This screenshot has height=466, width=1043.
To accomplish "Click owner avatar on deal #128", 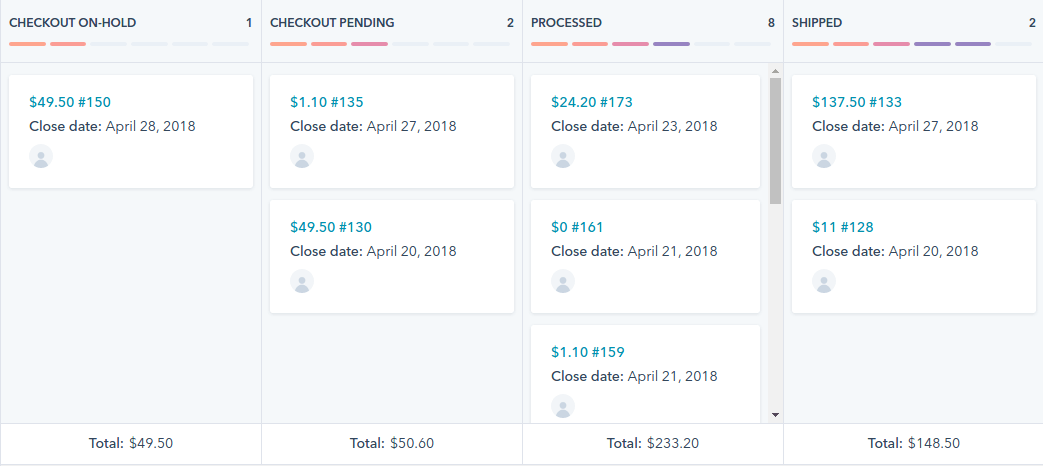I will coord(824,282).
